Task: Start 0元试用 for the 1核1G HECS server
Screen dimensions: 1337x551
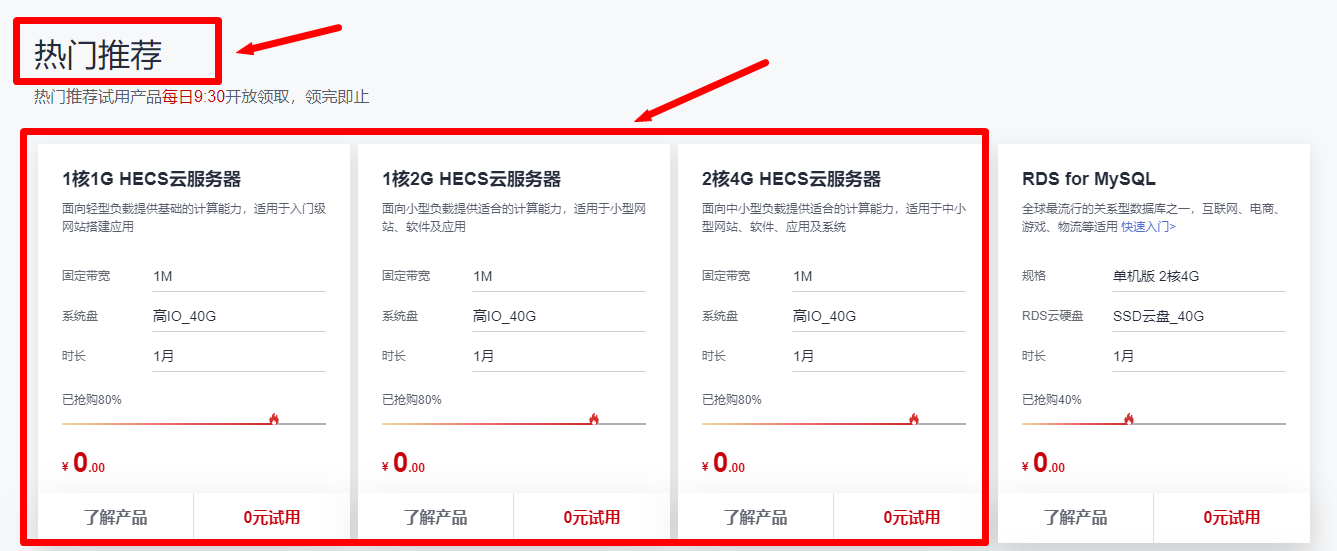Action: (272, 517)
